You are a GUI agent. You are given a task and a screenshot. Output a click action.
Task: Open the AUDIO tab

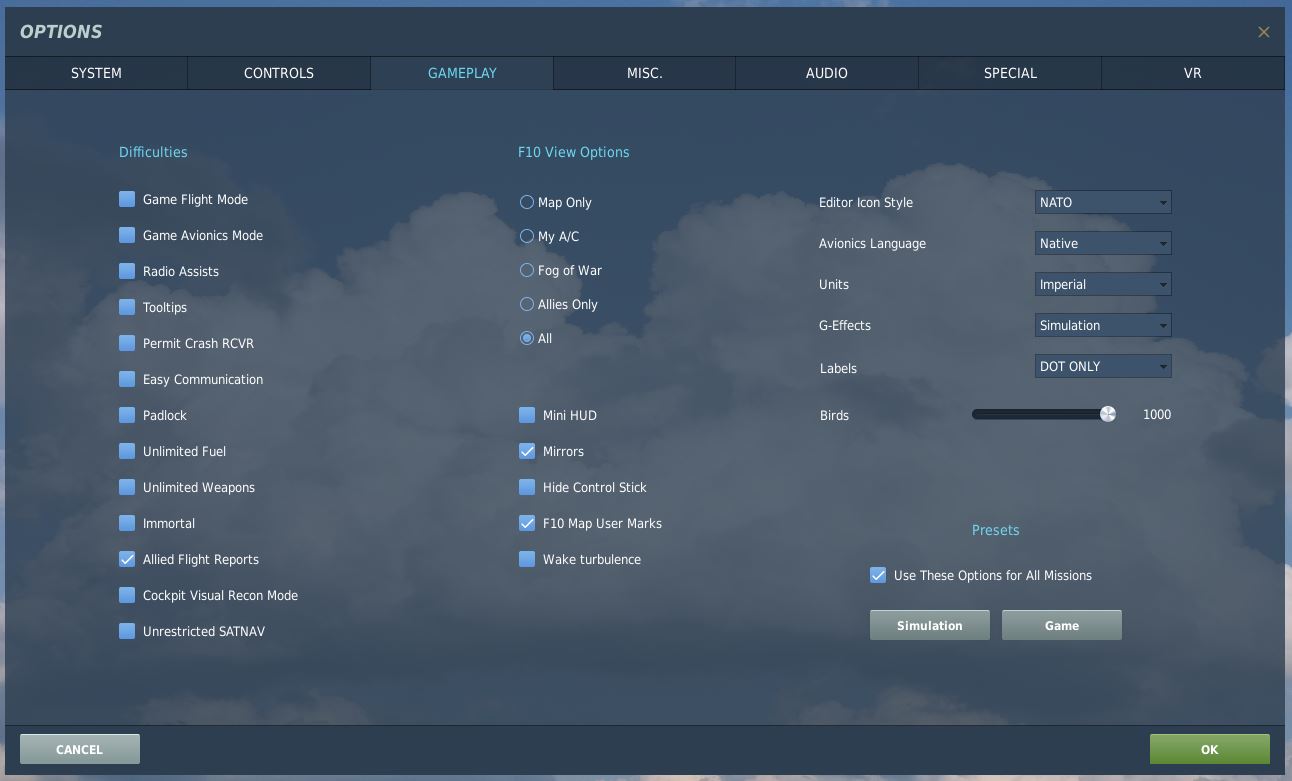tap(827, 73)
